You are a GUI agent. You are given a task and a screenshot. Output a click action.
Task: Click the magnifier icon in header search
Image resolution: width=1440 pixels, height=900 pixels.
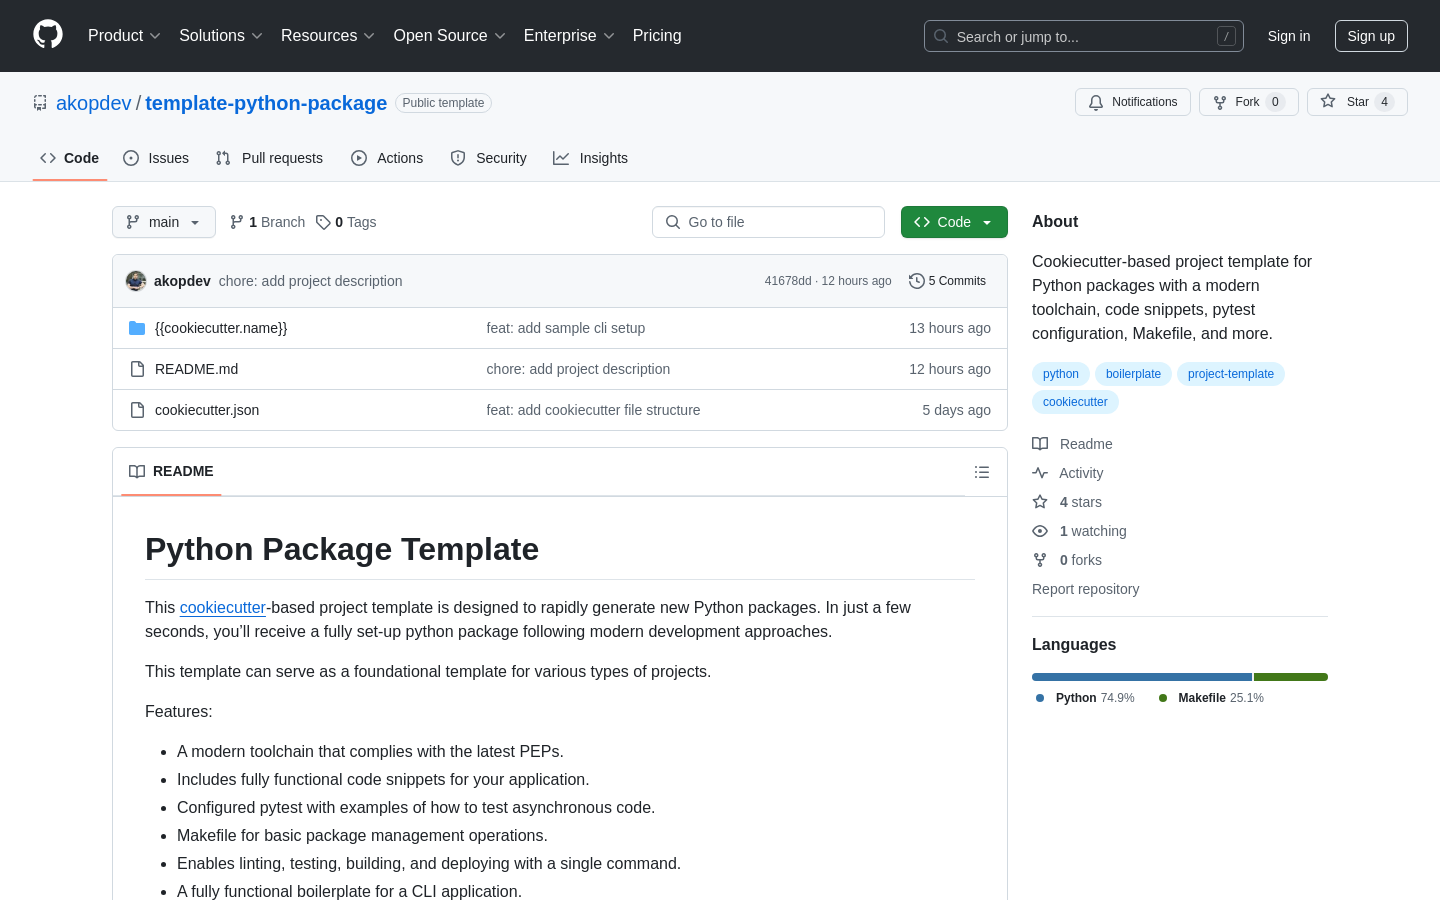(941, 36)
